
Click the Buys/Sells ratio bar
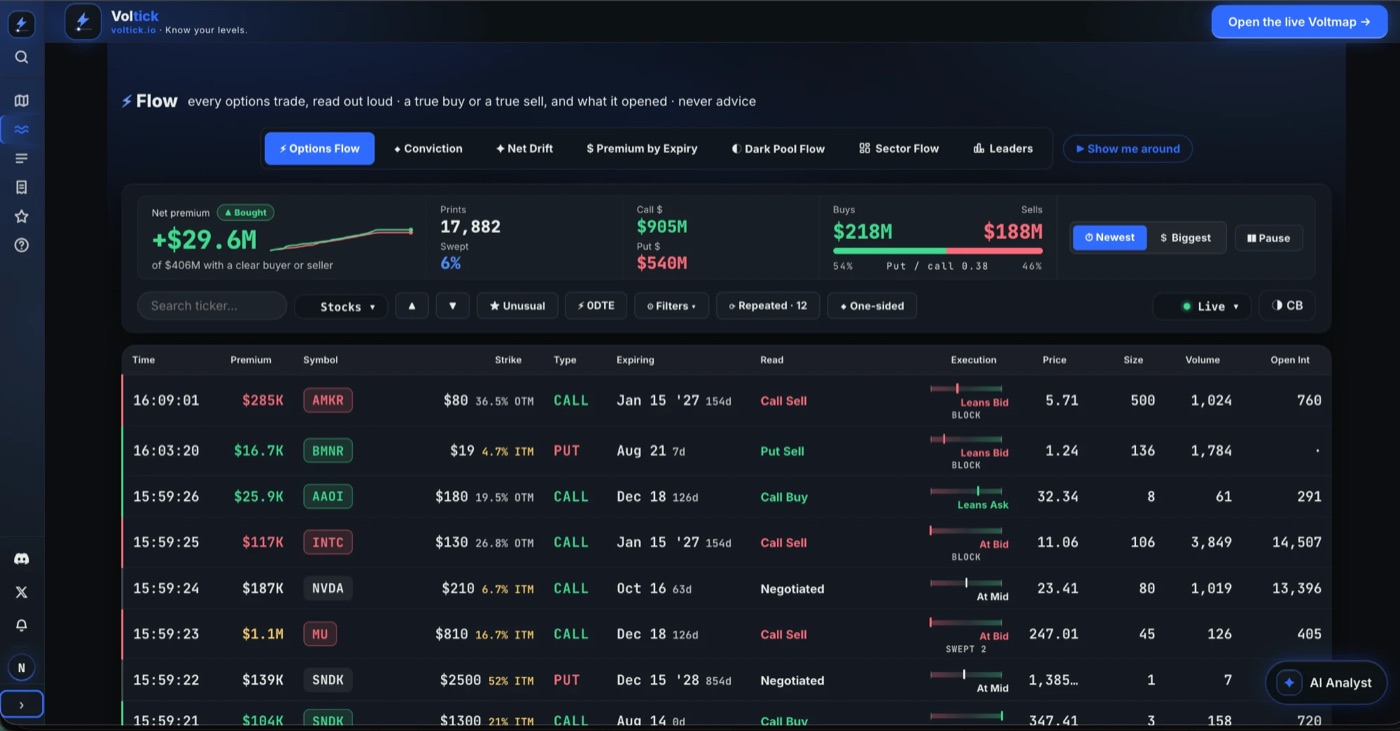[937, 251]
